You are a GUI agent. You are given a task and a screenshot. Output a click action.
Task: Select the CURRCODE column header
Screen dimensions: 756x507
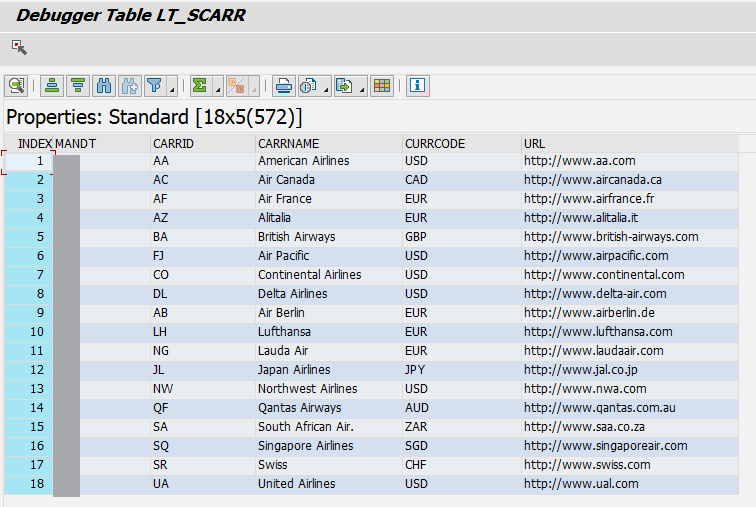pos(462,144)
